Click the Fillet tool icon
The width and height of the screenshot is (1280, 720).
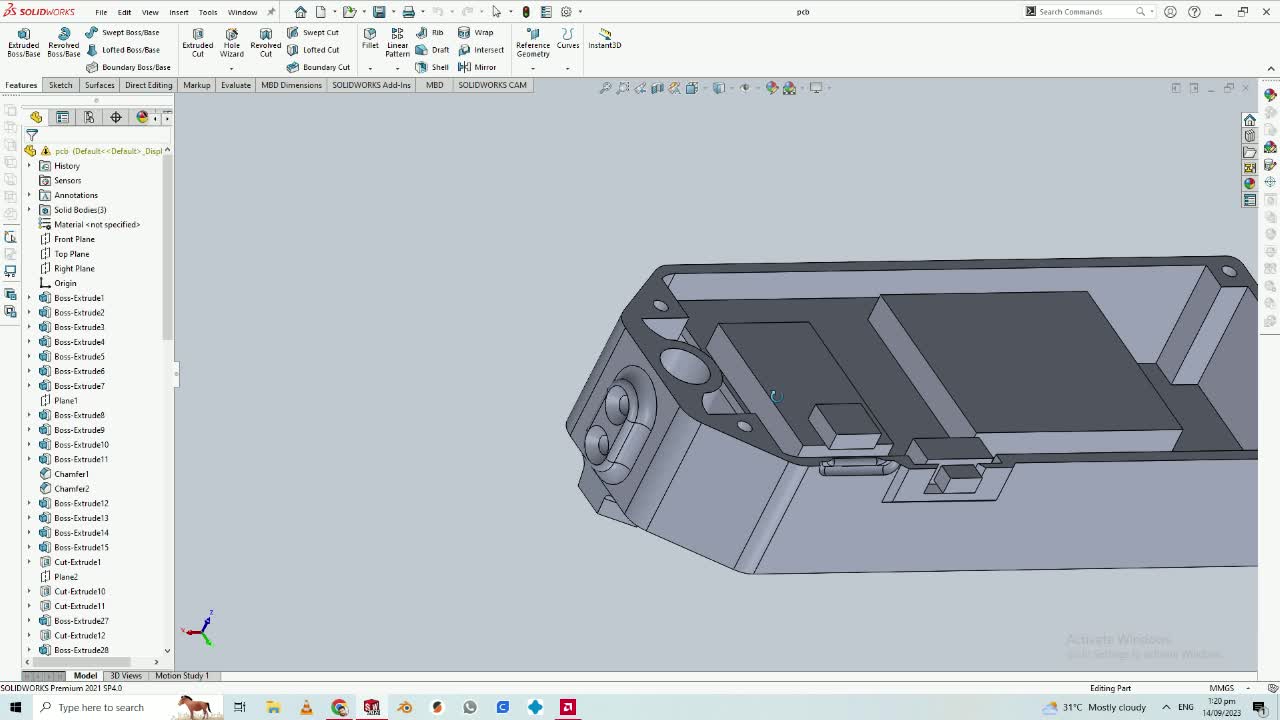pos(370,38)
